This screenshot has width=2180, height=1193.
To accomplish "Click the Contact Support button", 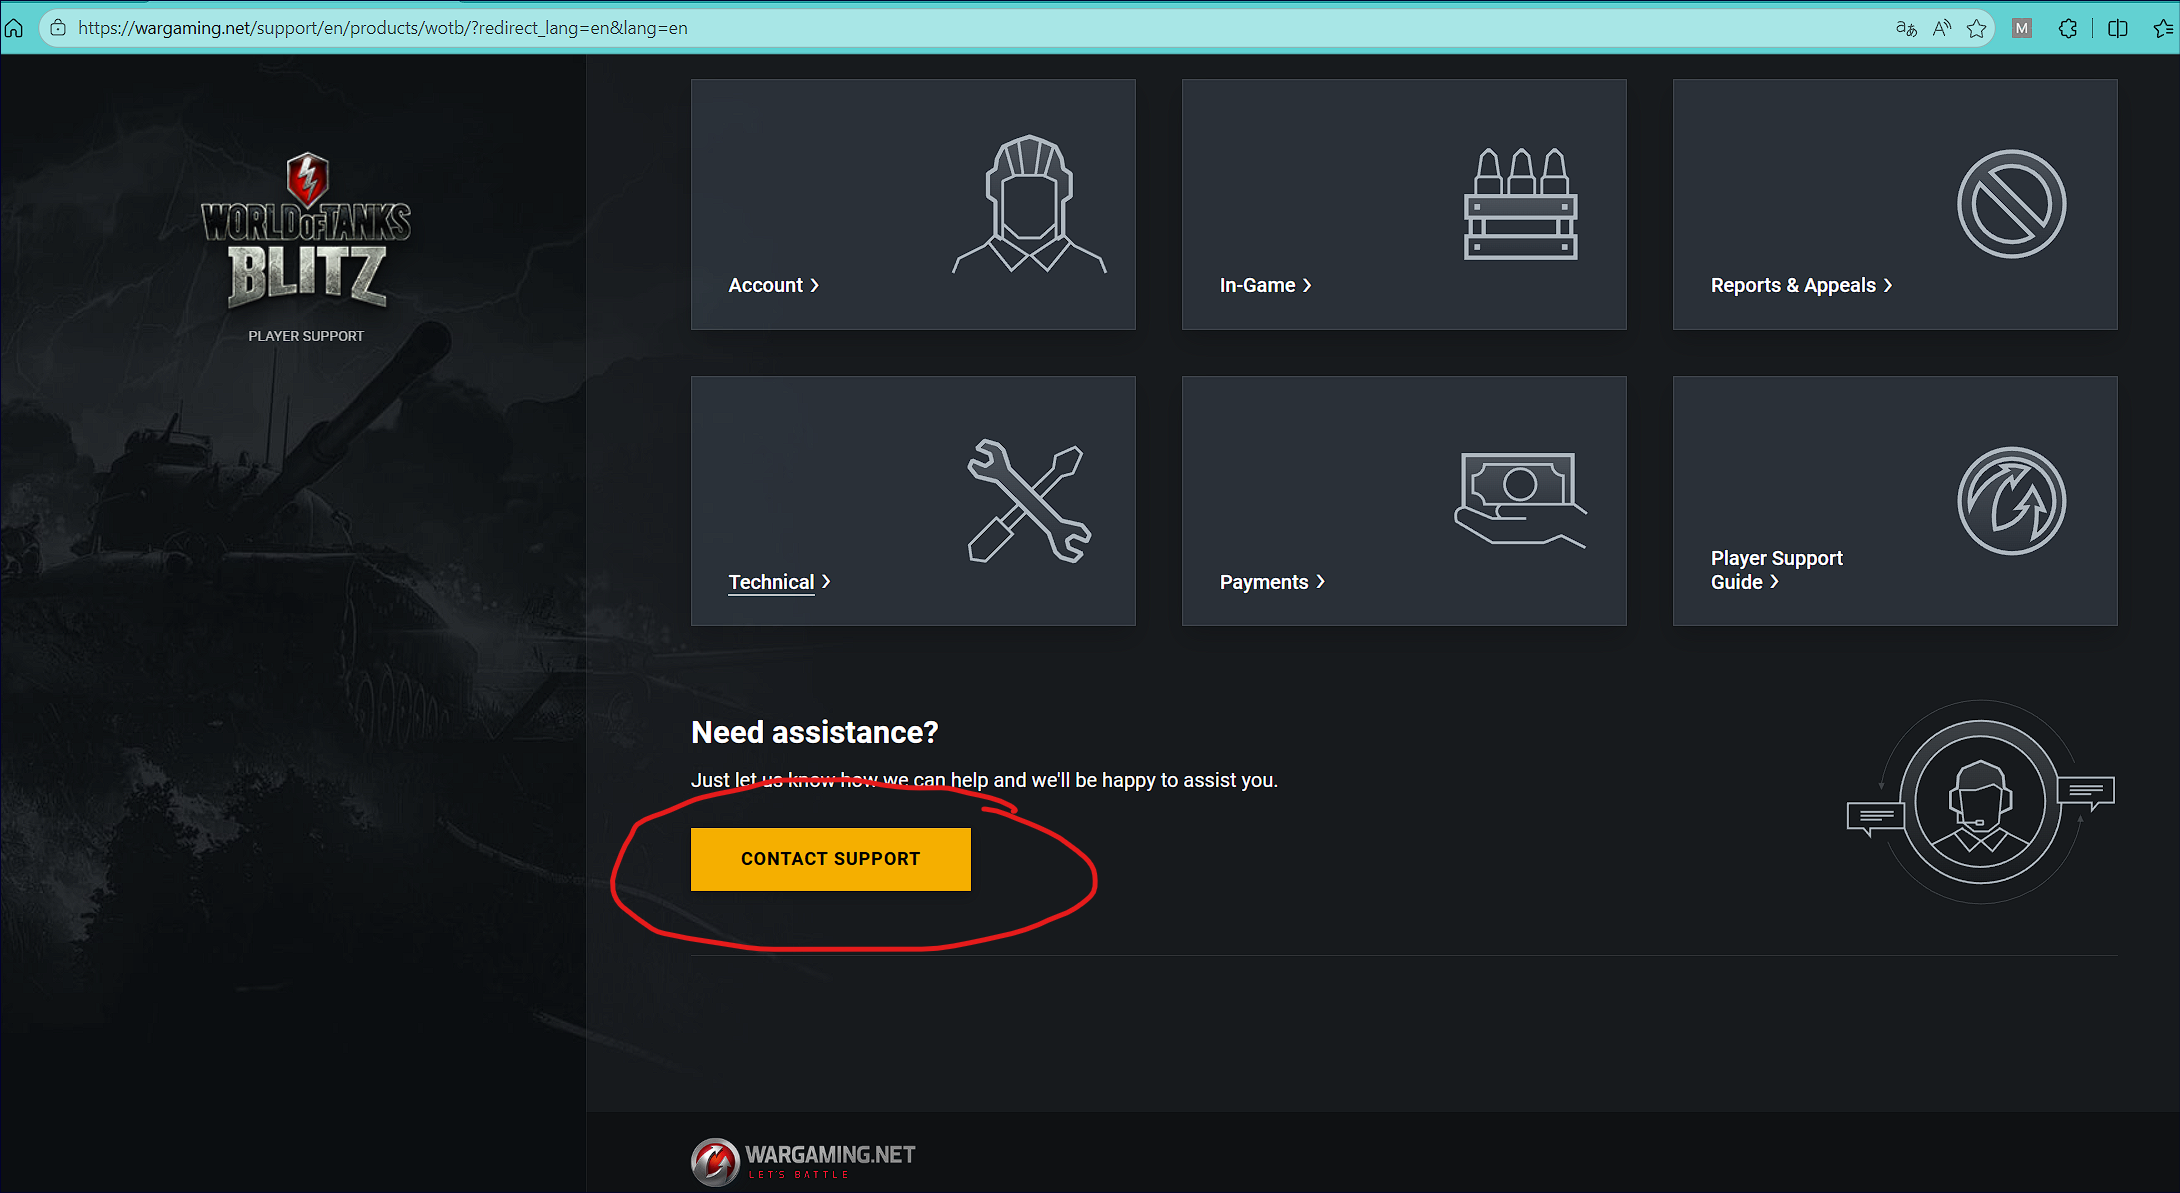I will pyautogui.click(x=831, y=859).
